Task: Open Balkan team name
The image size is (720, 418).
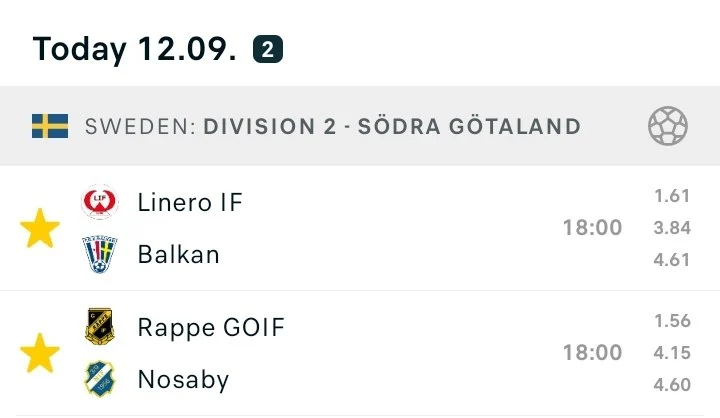Action: (x=178, y=254)
